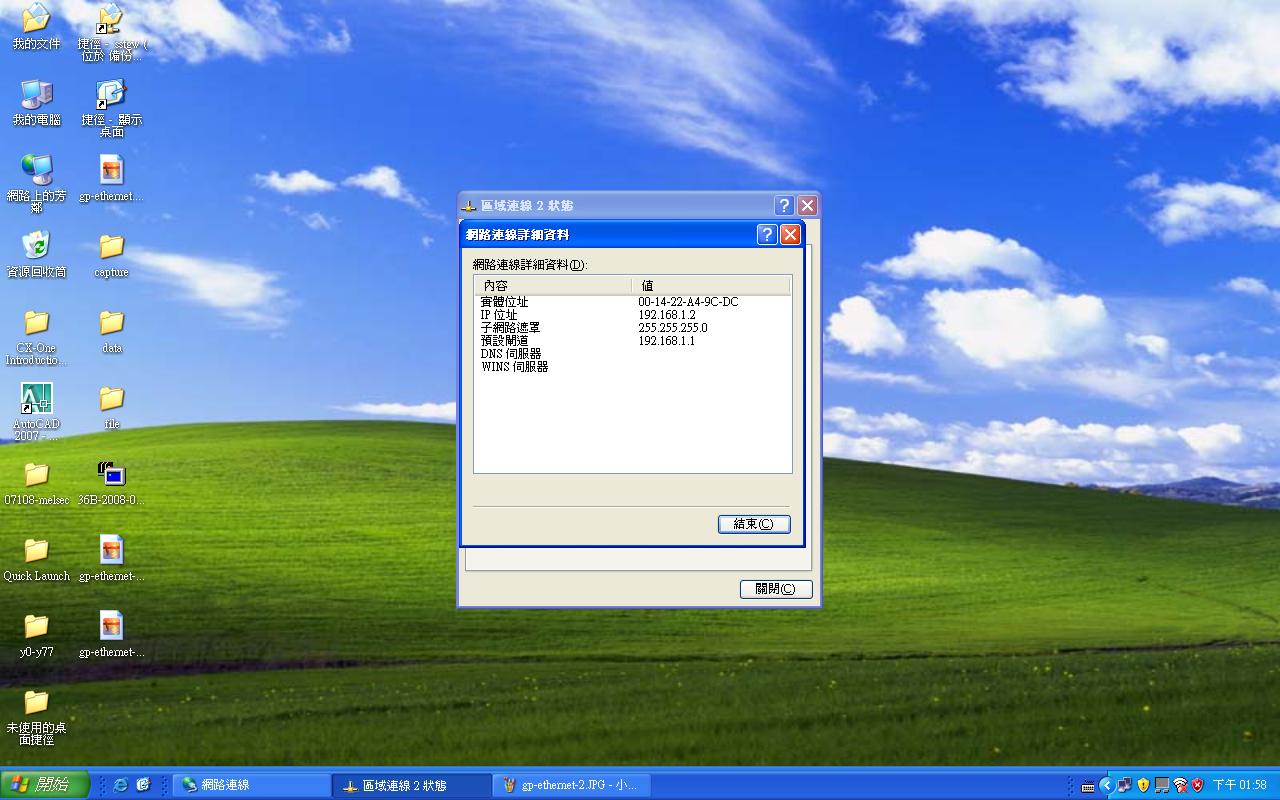Launch Internet Explorer from quick launch
This screenshot has width=1280, height=800.
[121, 785]
